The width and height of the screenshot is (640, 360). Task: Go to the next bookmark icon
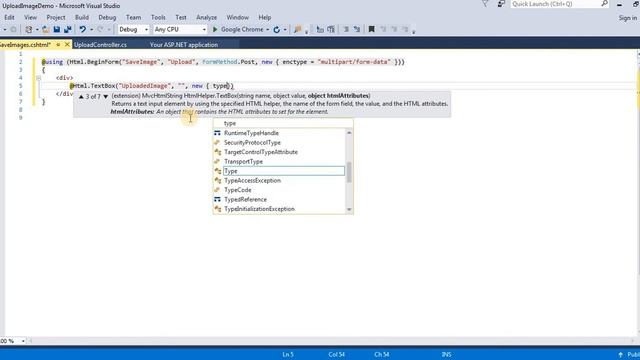(x=394, y=29)
